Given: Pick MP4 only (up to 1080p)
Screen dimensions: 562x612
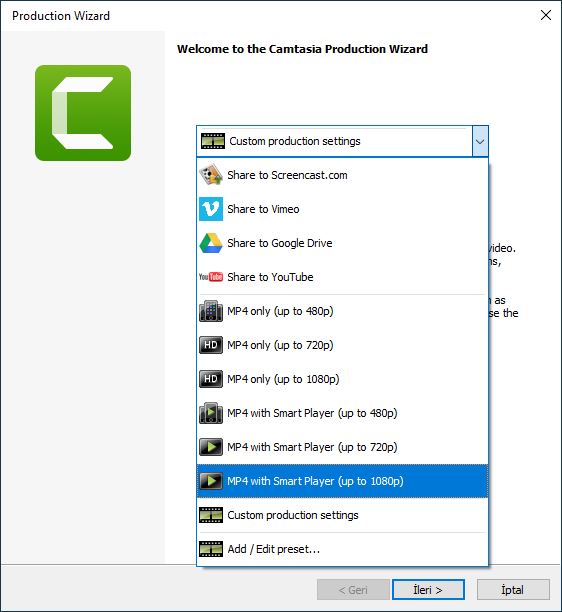Looking at the screenshot, I should tap(342, 379).
